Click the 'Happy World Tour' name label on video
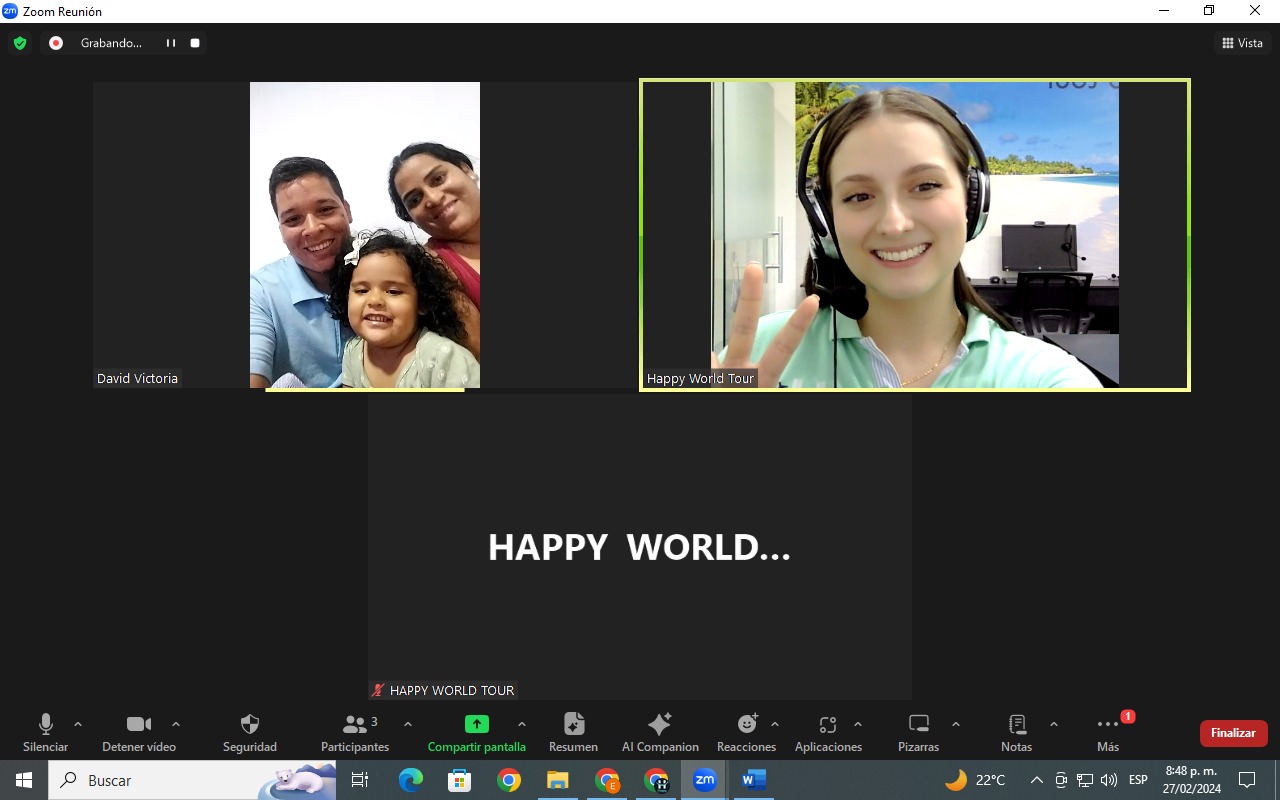The width and height of the screenshot is (1280, 800). click(700, 379)
